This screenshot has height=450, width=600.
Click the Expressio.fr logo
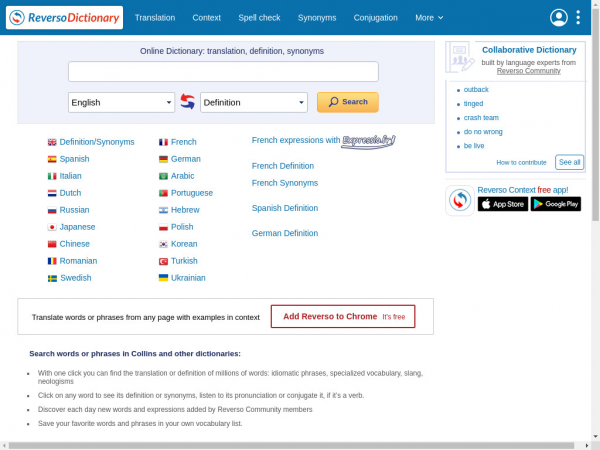pyautogui.click(x=368, y=141)
